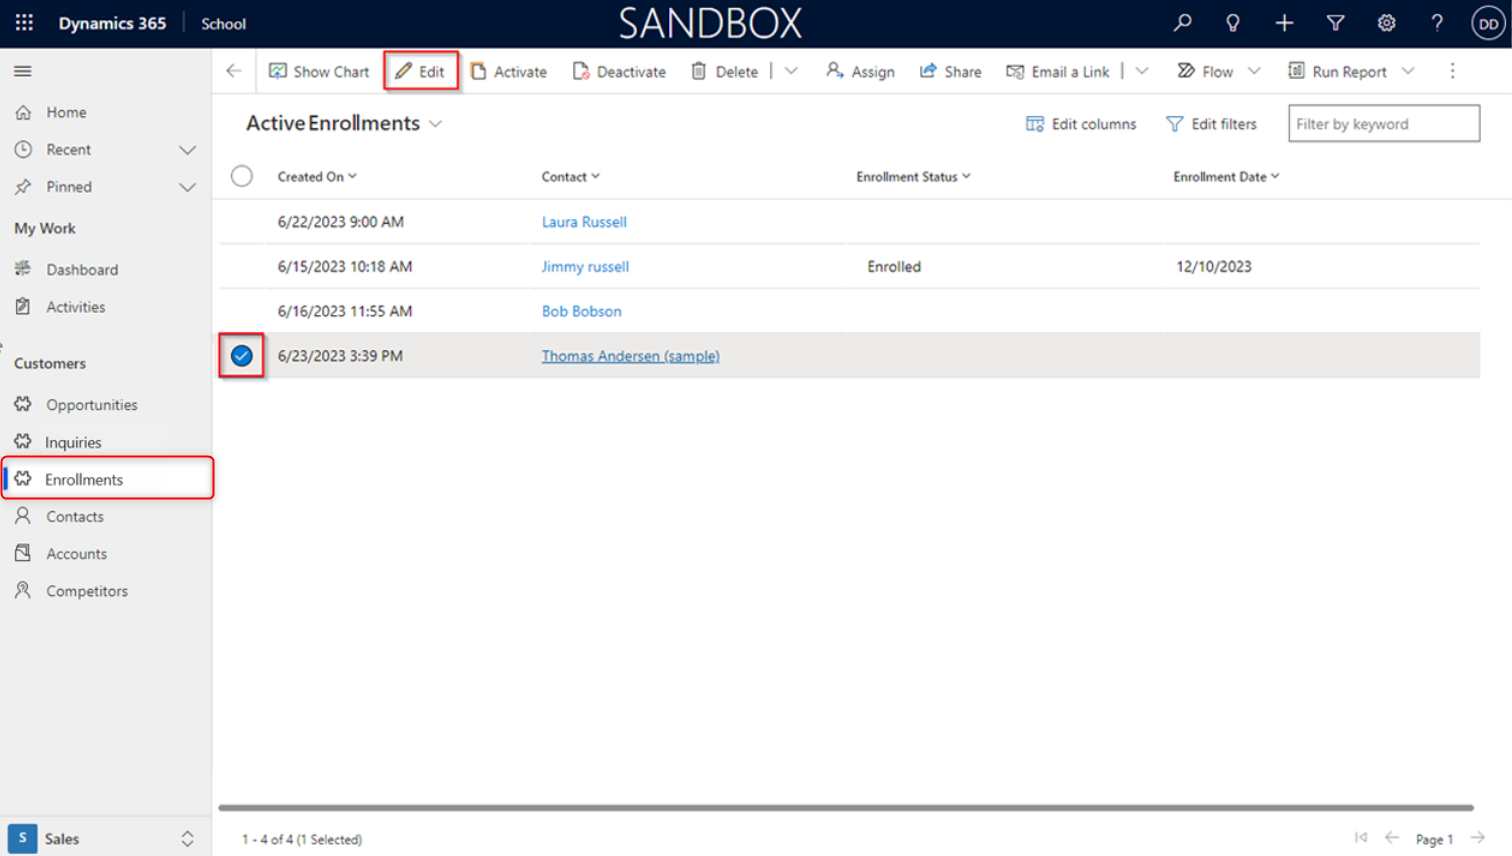
Task: Click the plus quick create icon
Action: [x=1284, y=23]
